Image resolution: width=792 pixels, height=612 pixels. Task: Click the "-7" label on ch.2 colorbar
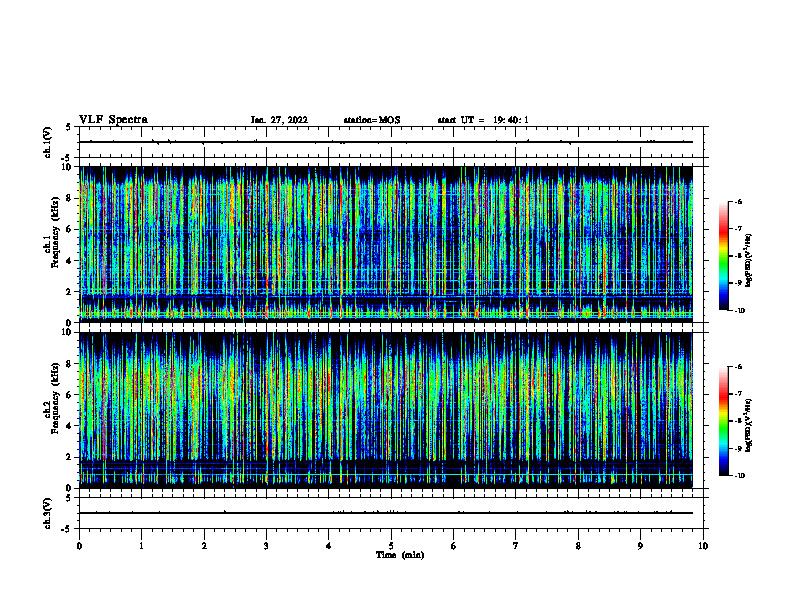738,394
